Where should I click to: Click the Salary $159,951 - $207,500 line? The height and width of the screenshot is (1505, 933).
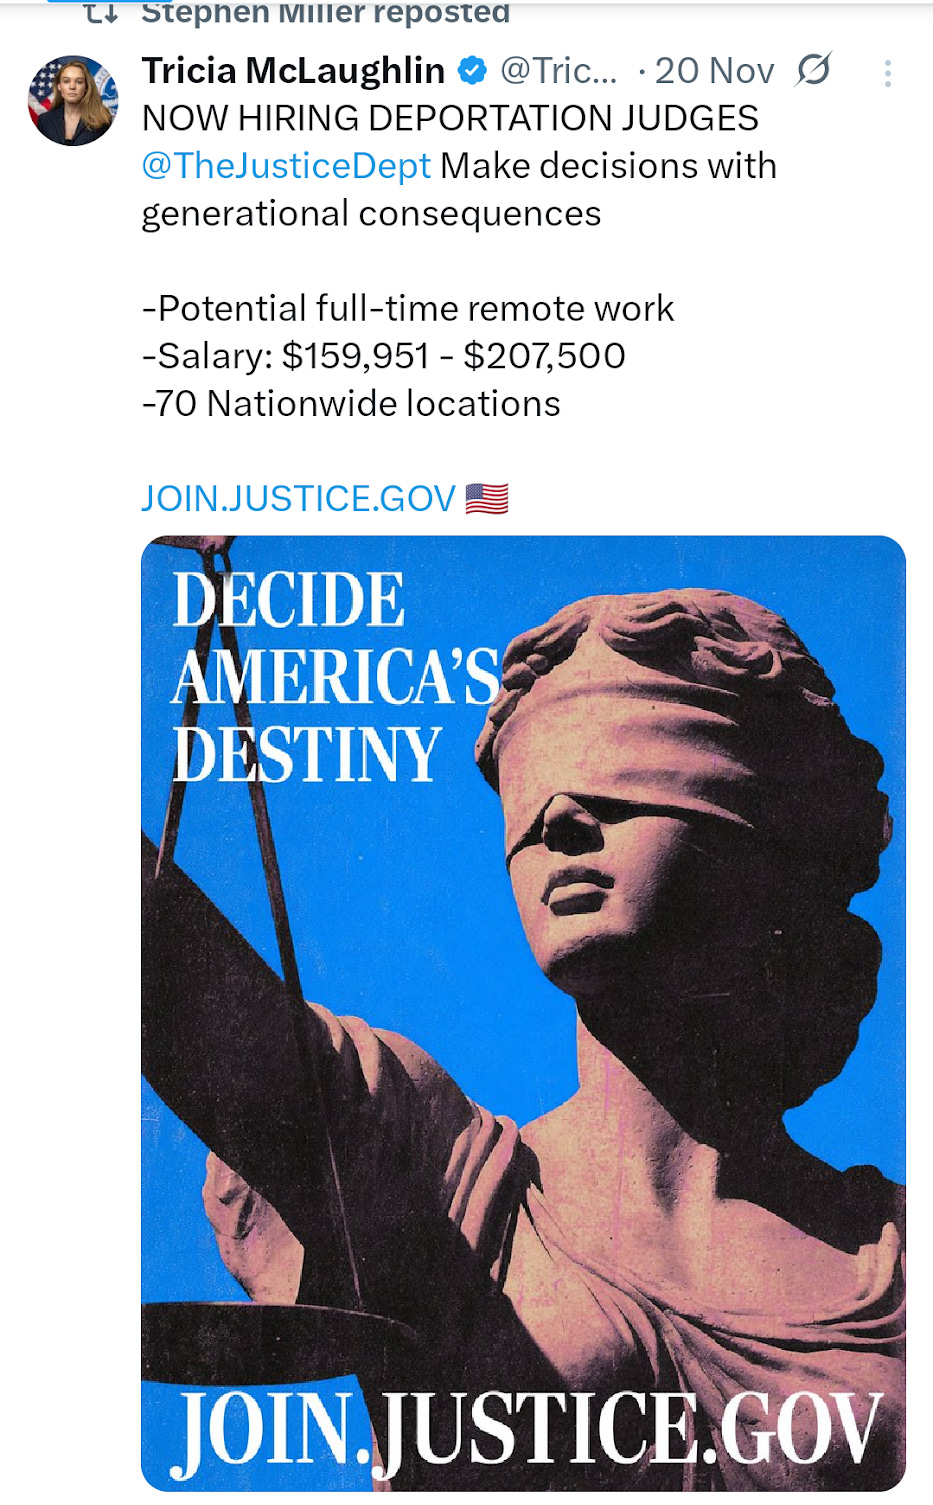(x=384, y=356)
